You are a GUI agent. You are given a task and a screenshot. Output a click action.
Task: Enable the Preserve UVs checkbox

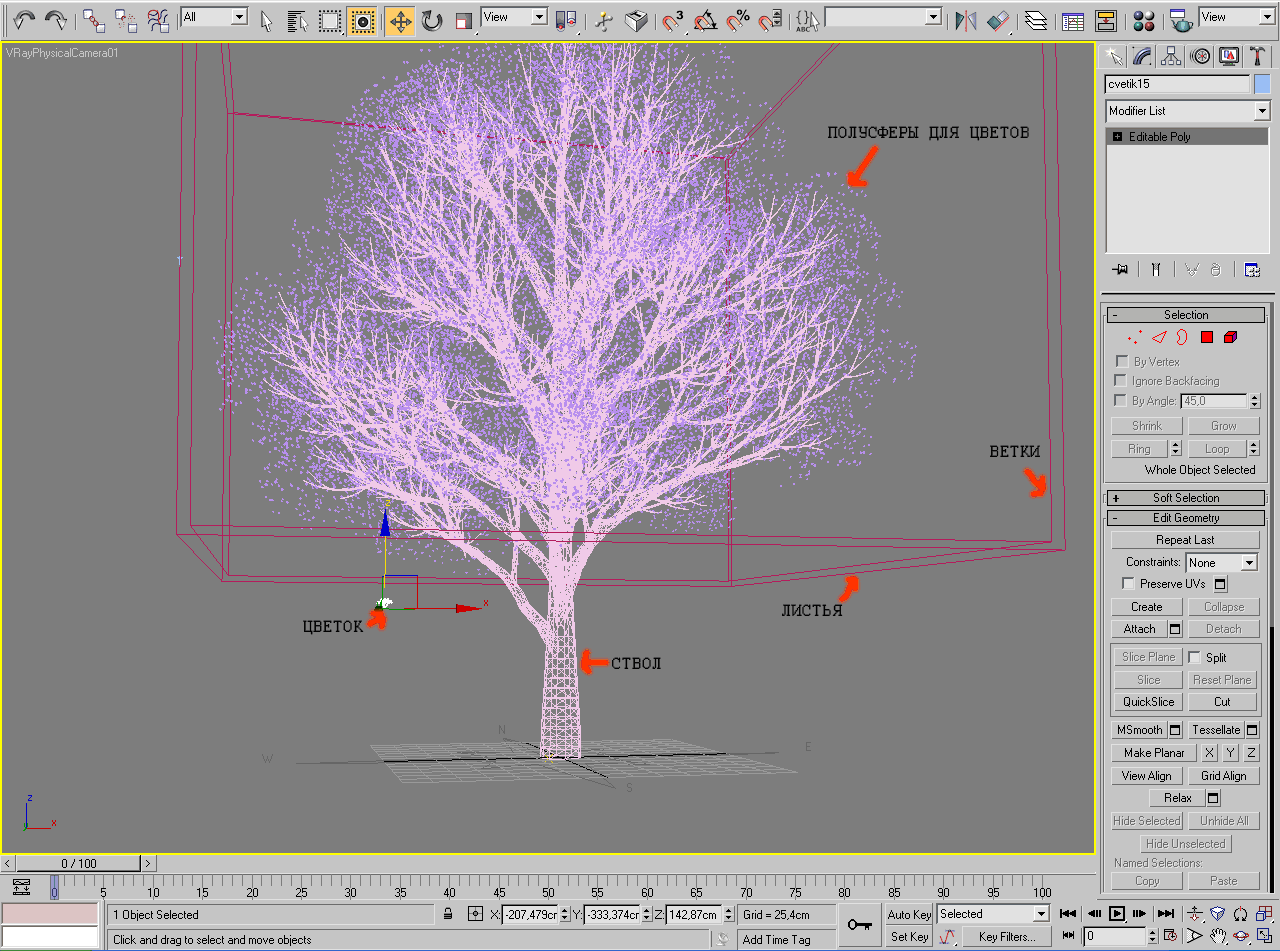(1128, 584)
